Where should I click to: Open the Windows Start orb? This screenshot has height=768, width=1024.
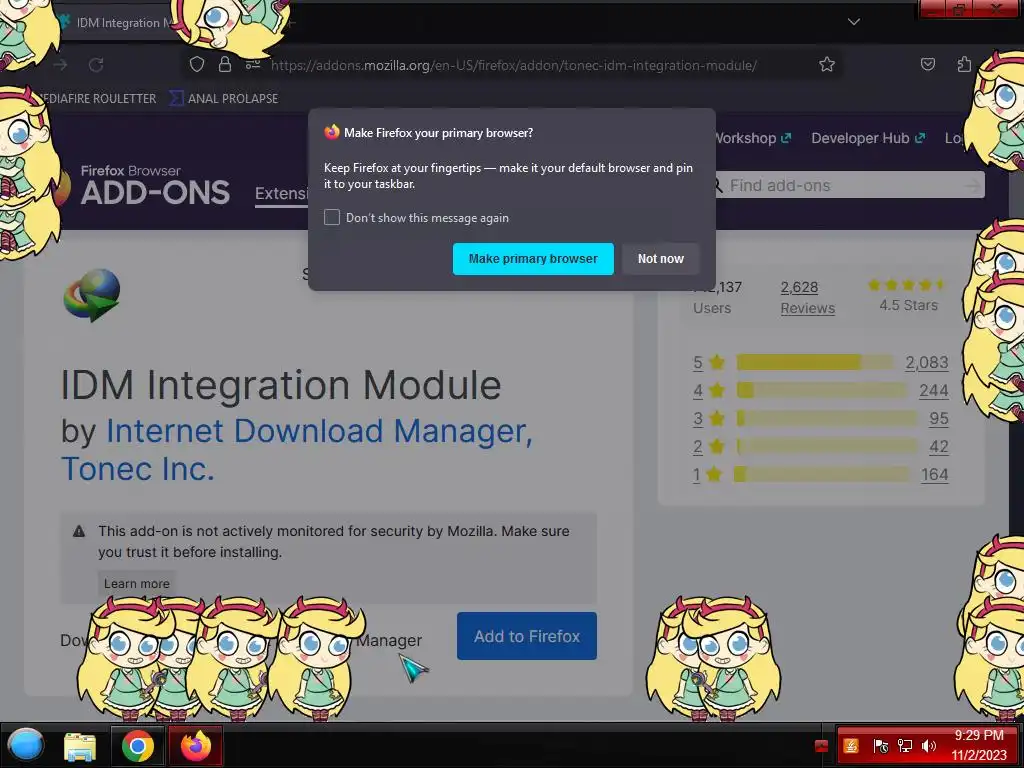click(x=25, y=745)
